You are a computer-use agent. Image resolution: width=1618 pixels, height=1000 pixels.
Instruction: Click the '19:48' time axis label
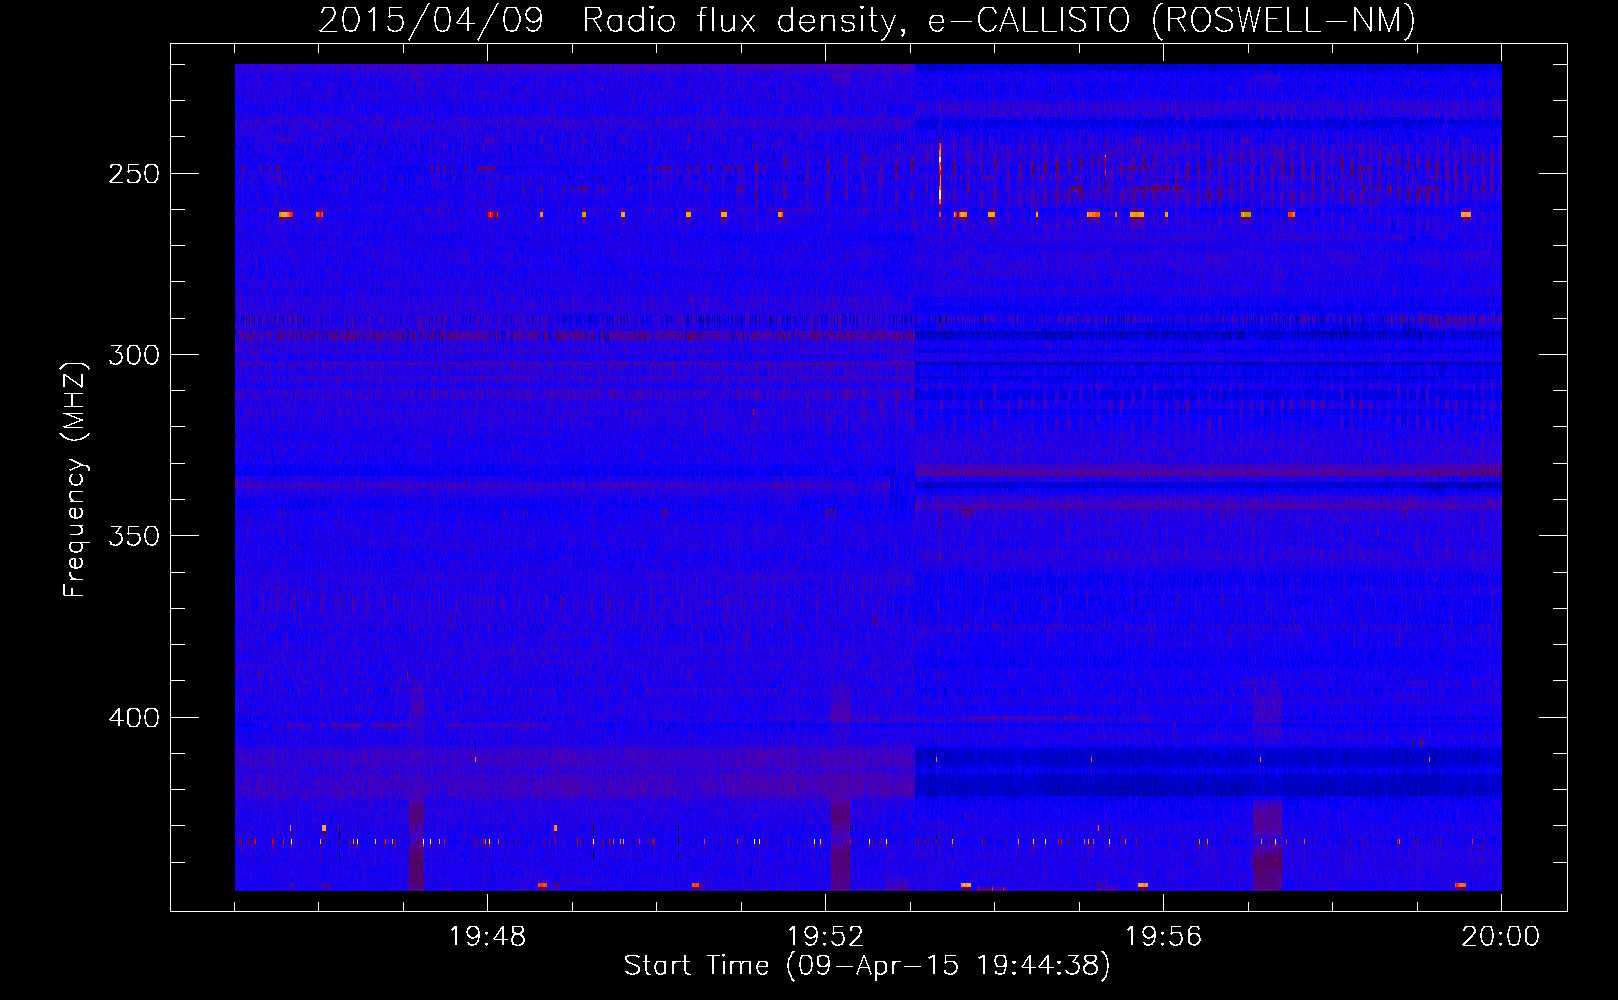(487, 937)
